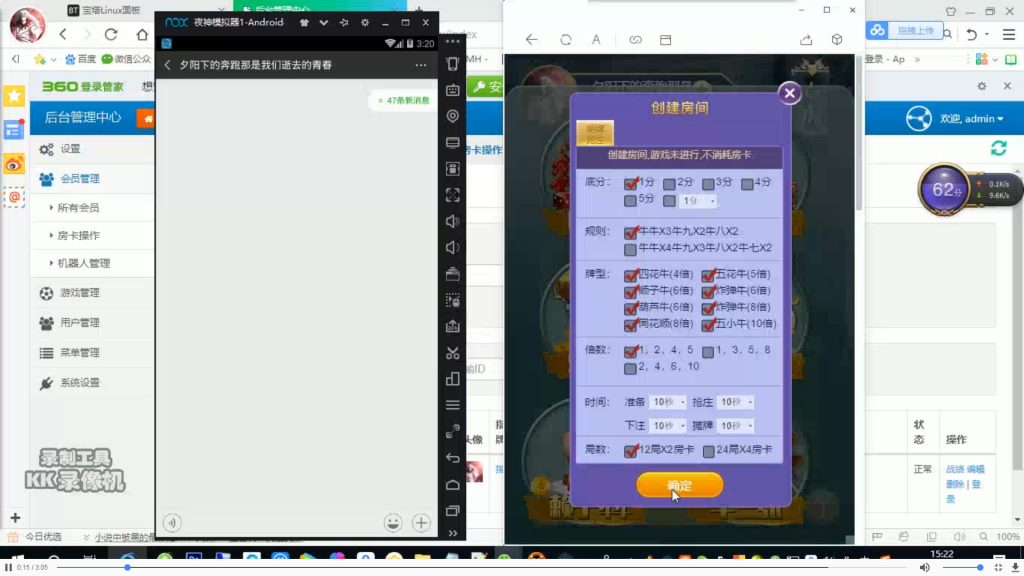Select multiplier option 1, 3, 5, 8
Image resolution: width=1024 pixels, height=576 pixels.
(x=708, y=351)
